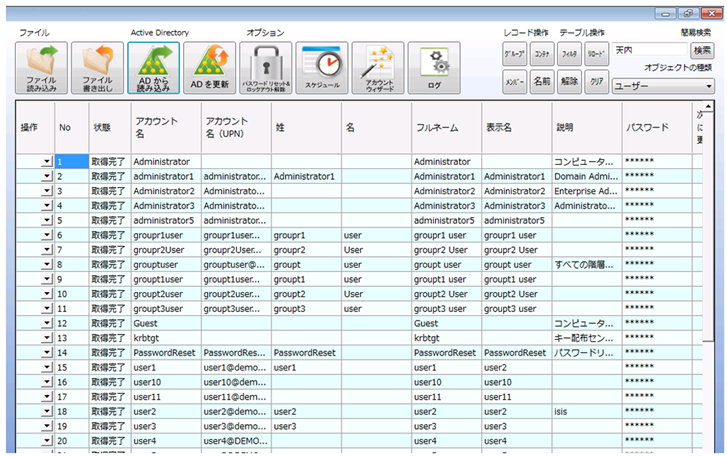
Task: Open operation dropdown for row 1 Administrator
Action: coord(47,162)
